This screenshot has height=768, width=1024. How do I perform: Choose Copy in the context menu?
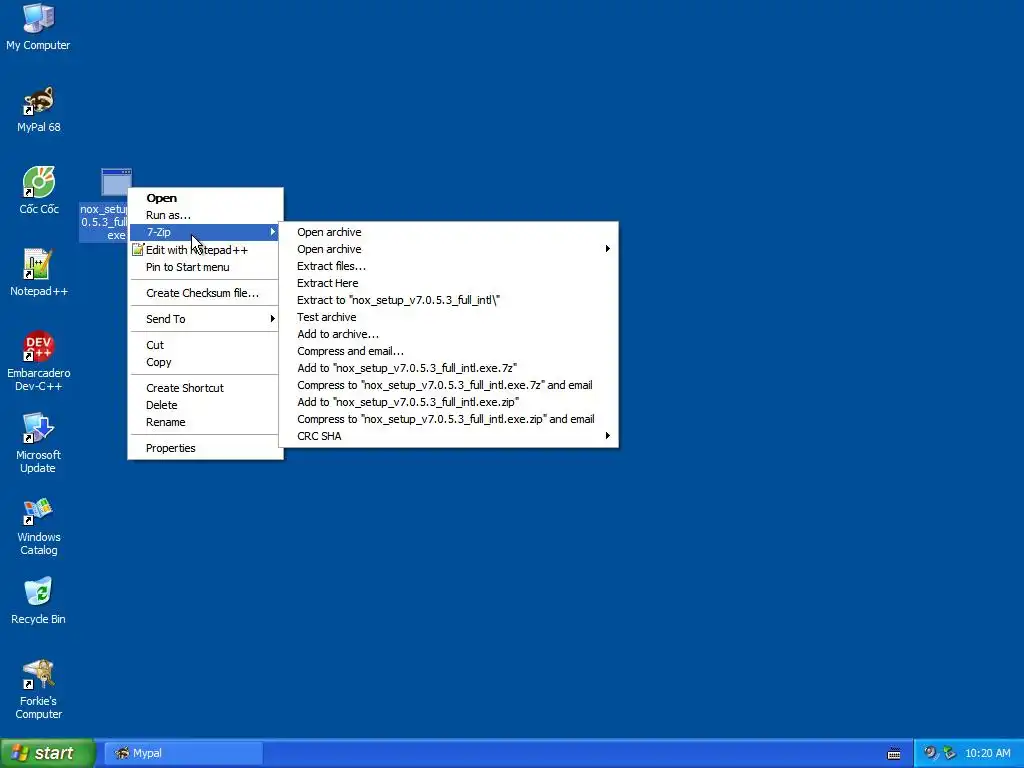click(205, 362)
